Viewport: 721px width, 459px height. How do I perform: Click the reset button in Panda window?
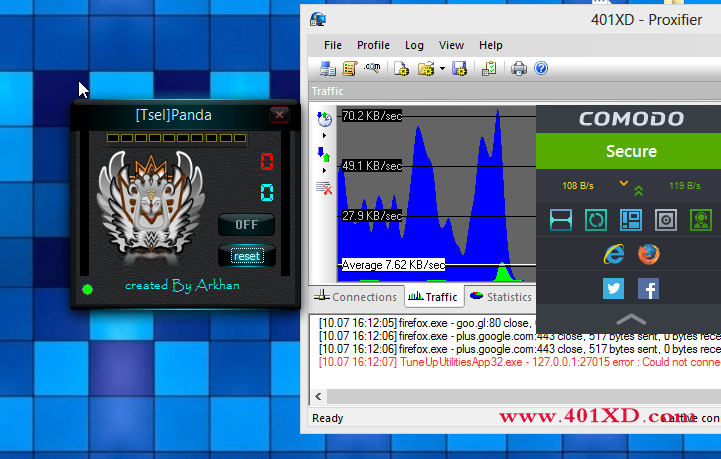tap(247, 256)
